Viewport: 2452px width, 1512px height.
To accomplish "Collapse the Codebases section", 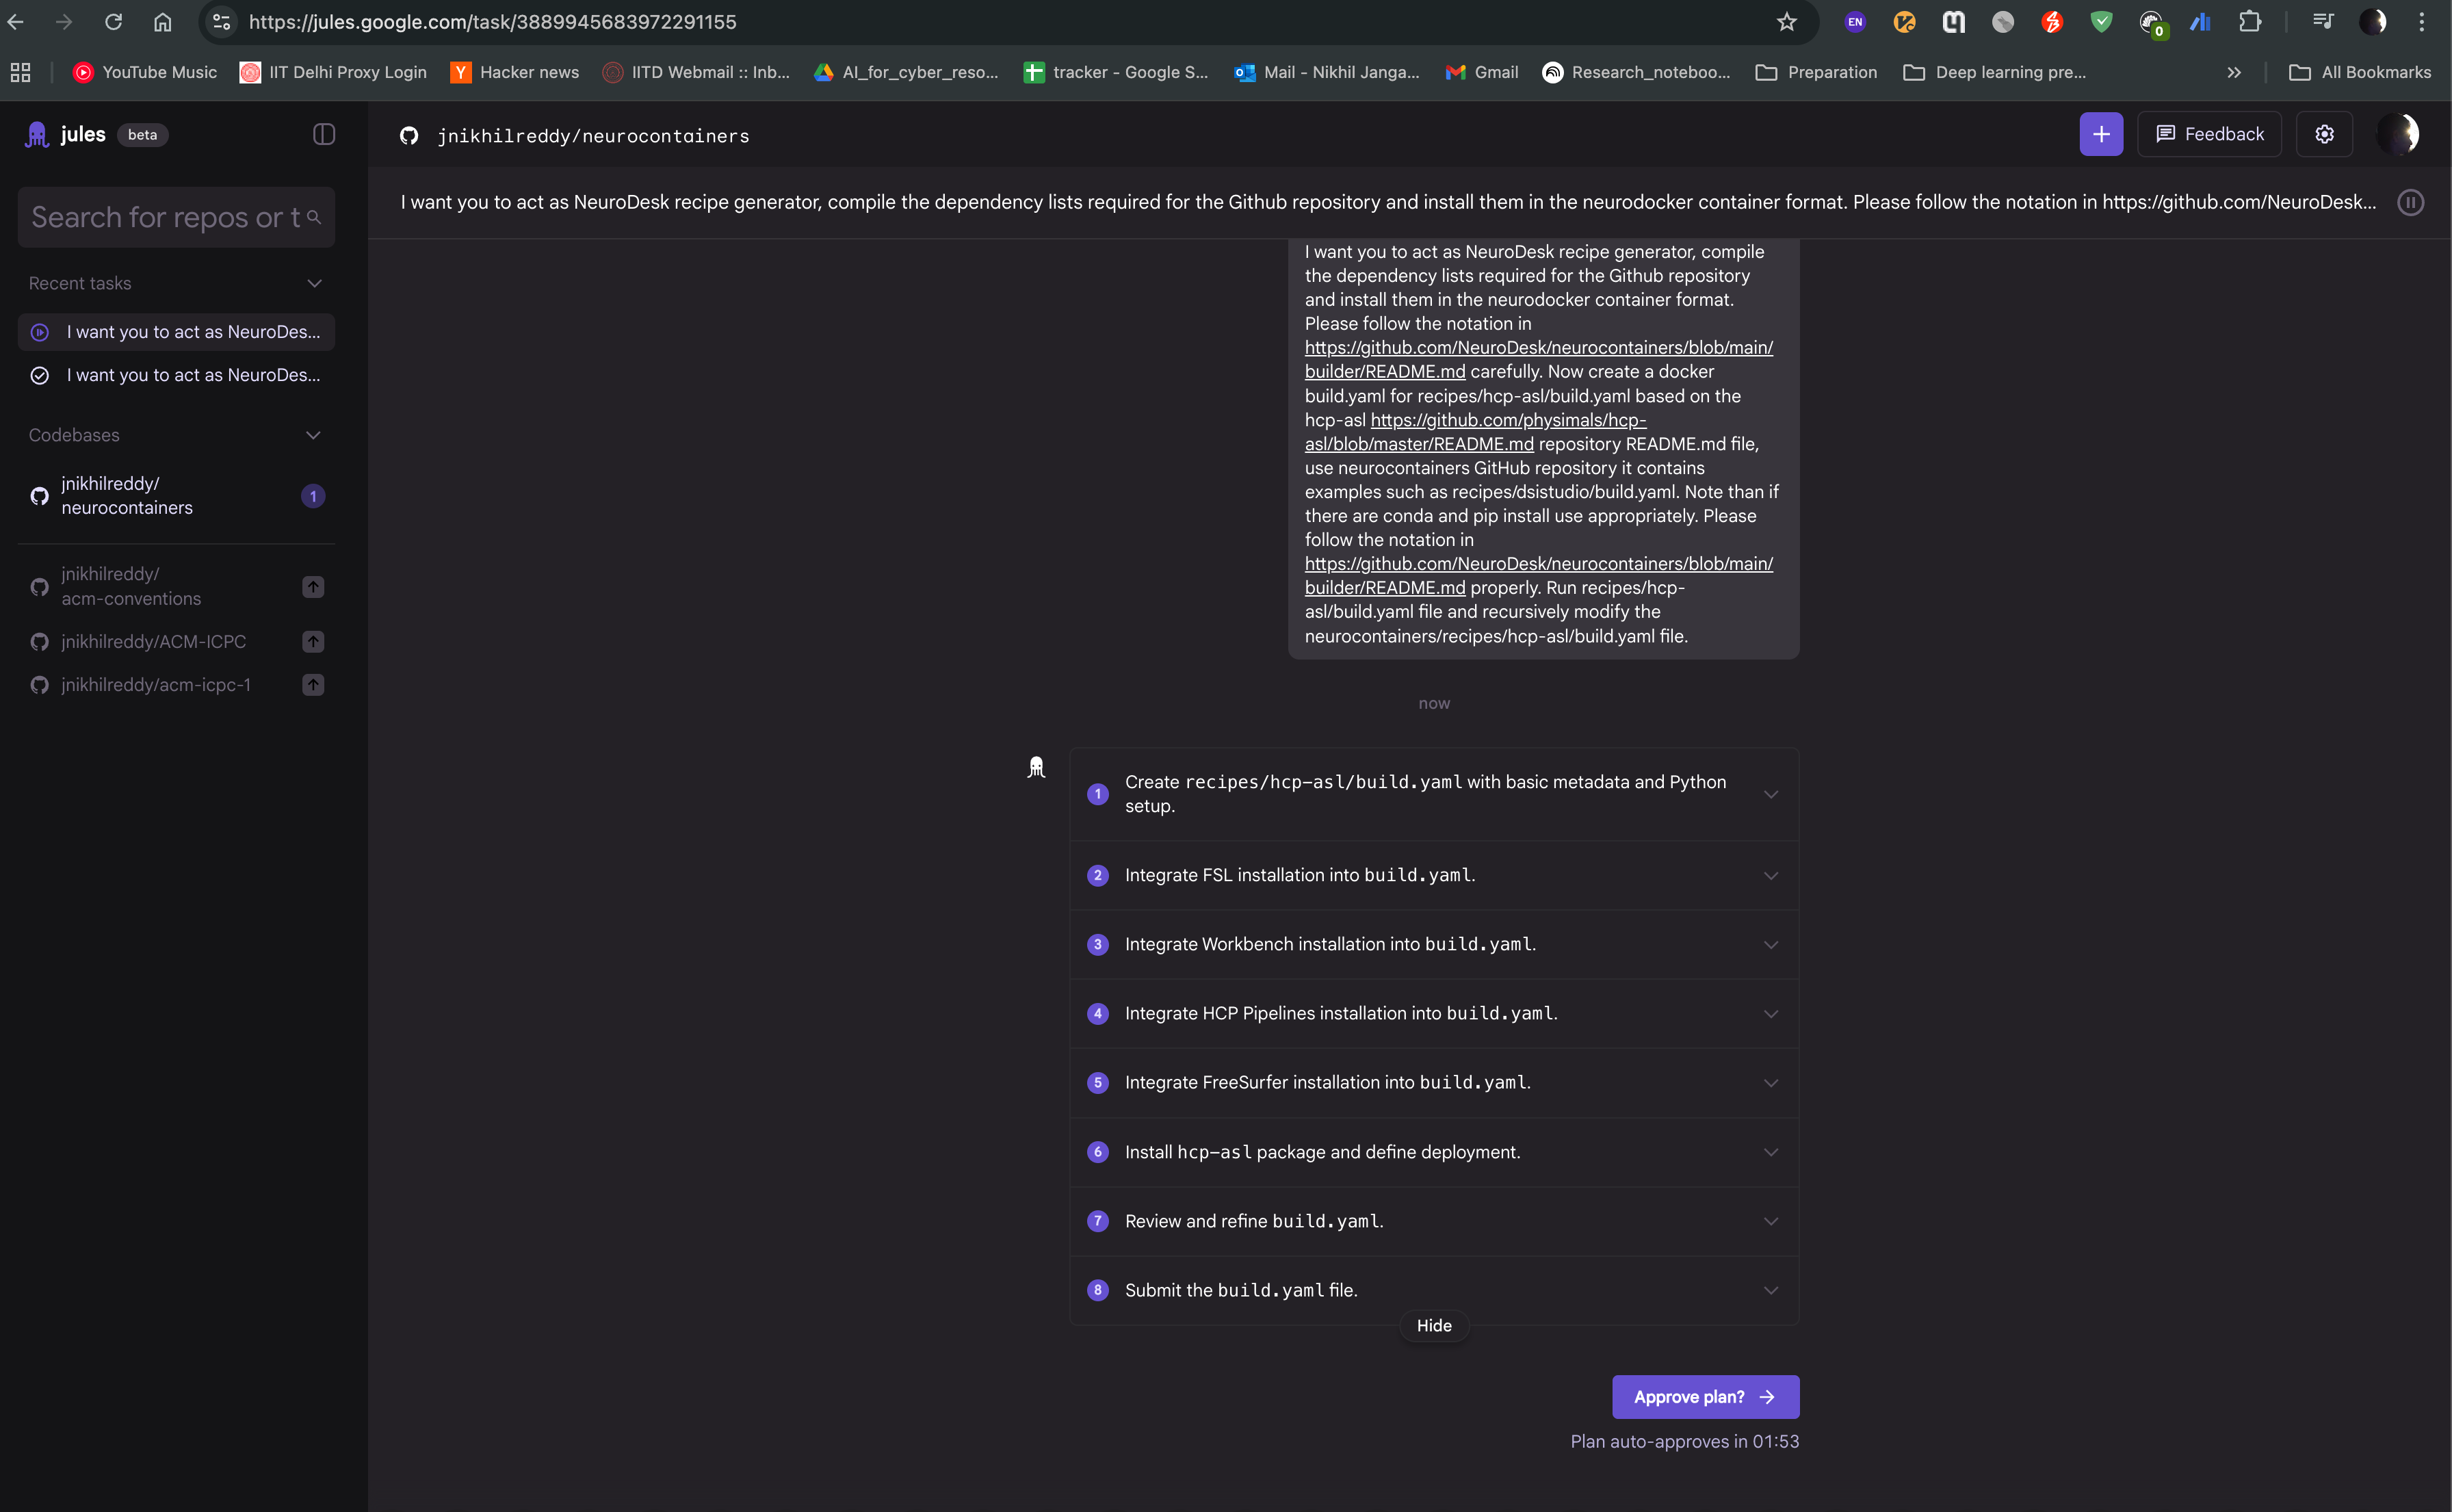I will pyautogui.click(x=313, y=436).
